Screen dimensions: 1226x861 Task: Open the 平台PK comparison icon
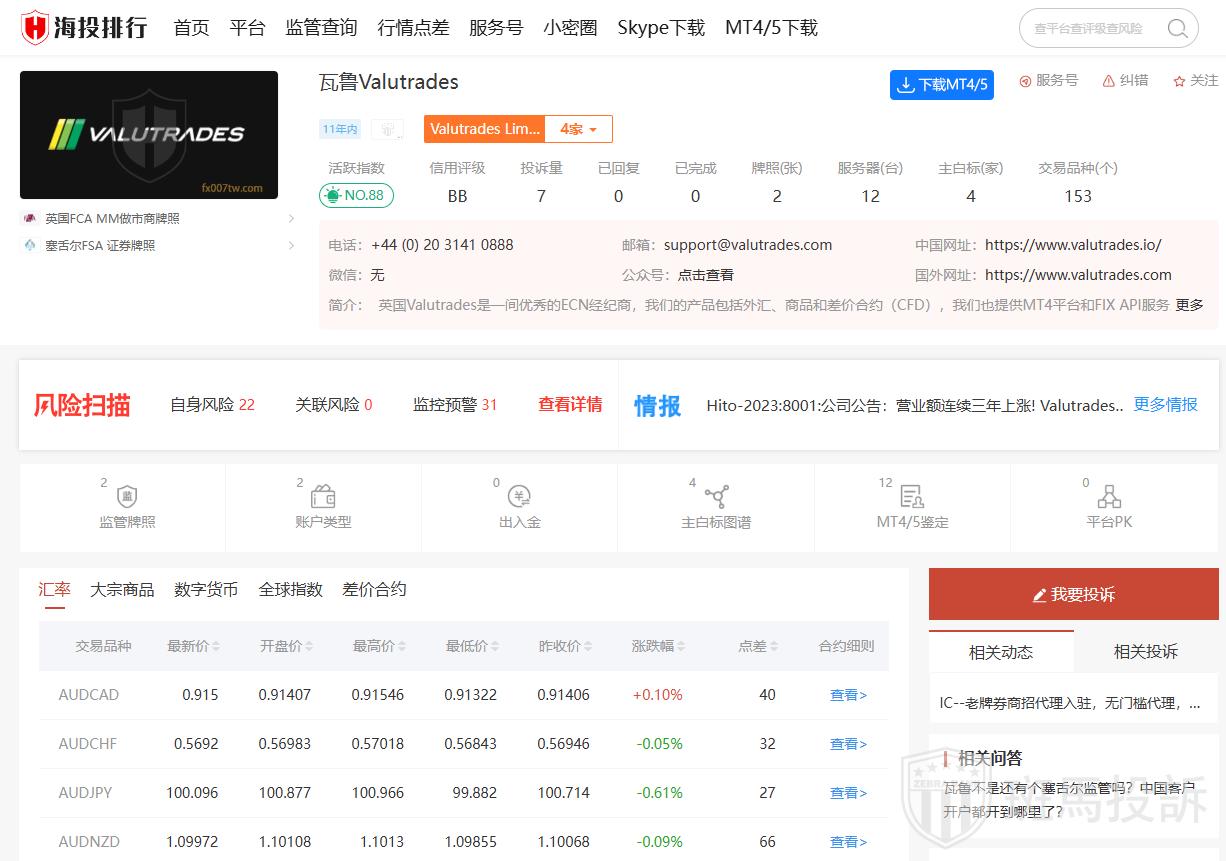pyautogui.click(x=1109, y=497)
